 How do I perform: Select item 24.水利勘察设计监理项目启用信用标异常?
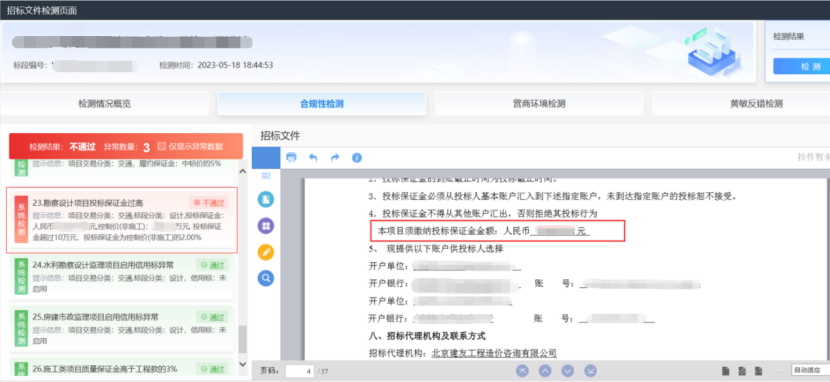[122, 278]
